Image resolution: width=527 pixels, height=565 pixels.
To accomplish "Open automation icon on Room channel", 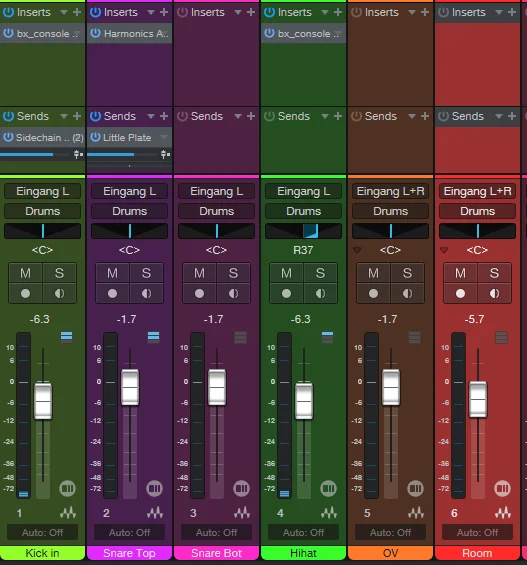I will click(503, 513).
